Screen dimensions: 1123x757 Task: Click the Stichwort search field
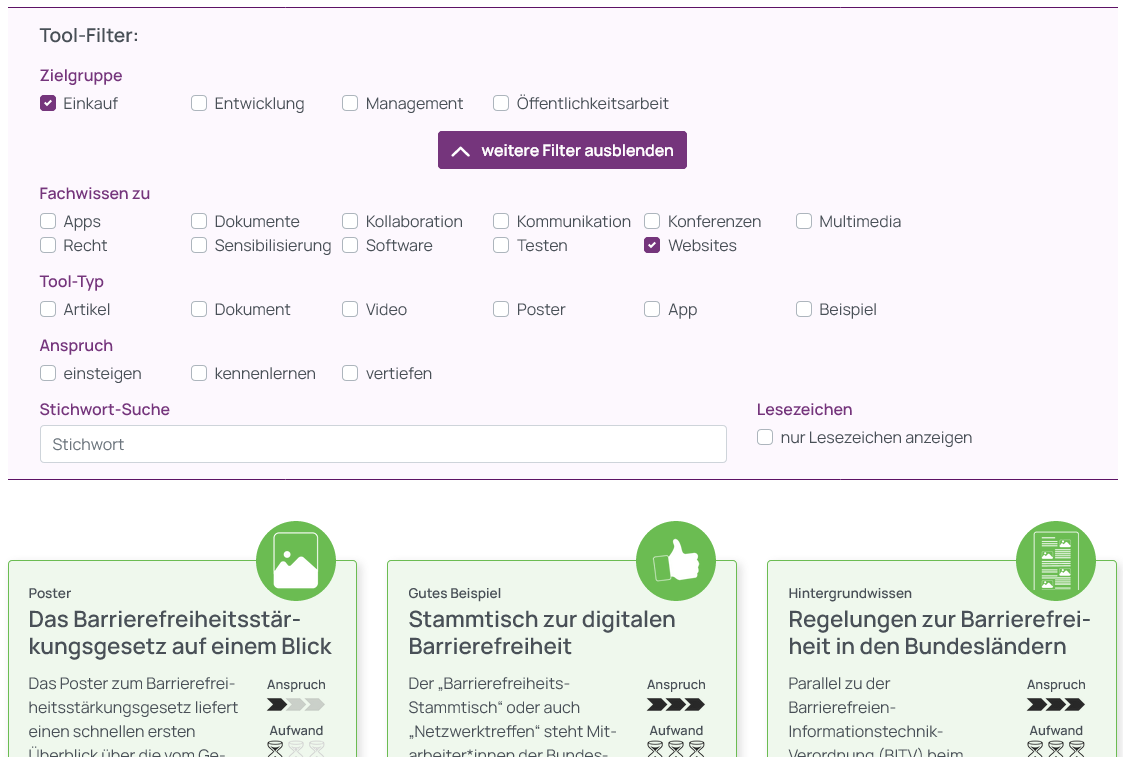[383, 444]
